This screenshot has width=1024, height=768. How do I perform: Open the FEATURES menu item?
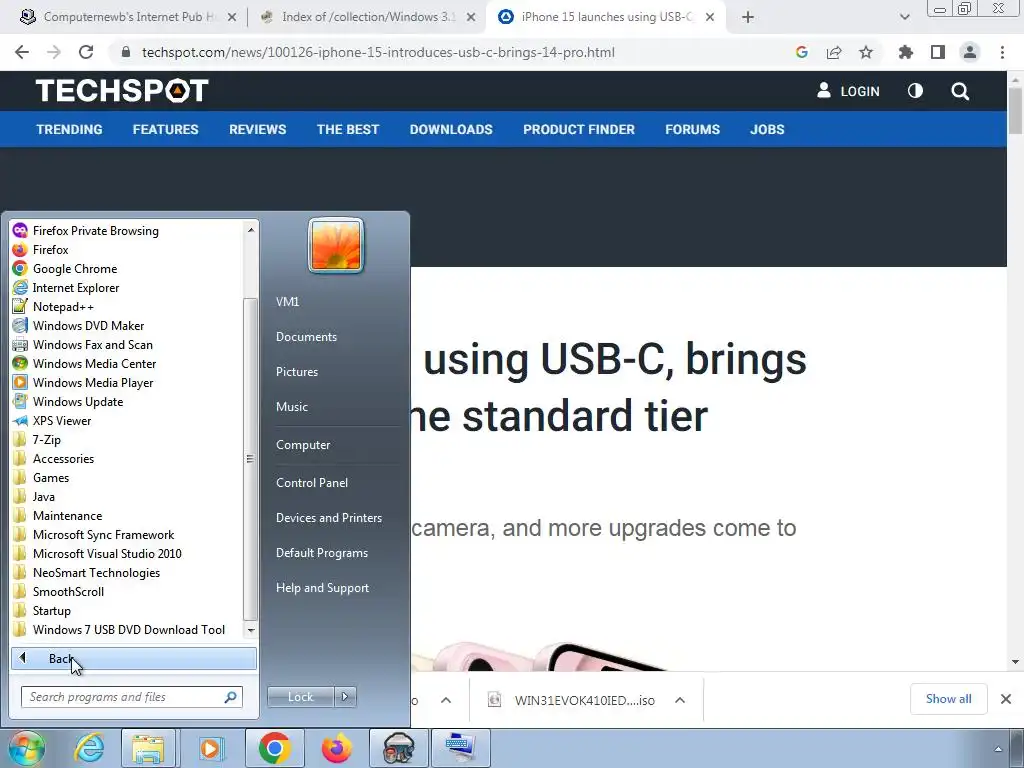(x=165, y=129)
